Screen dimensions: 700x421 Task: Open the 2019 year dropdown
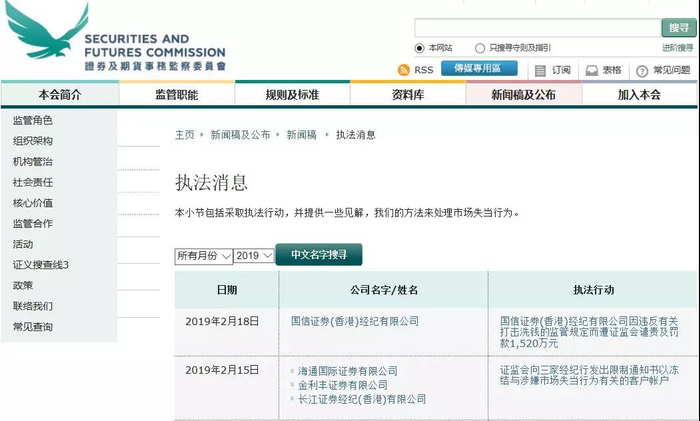pos(254,255)
